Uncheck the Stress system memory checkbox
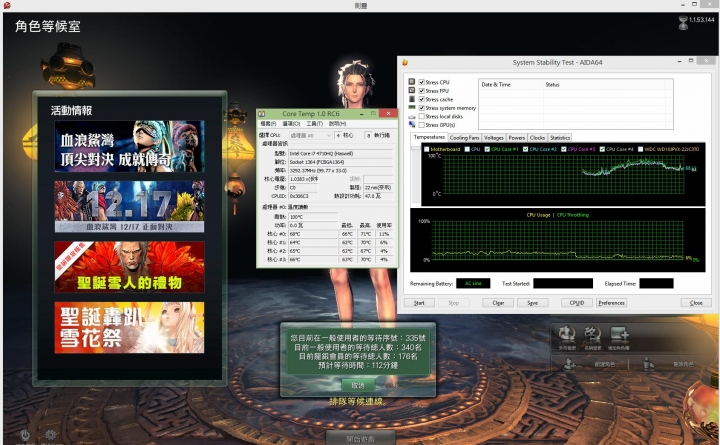 point(422,108)
